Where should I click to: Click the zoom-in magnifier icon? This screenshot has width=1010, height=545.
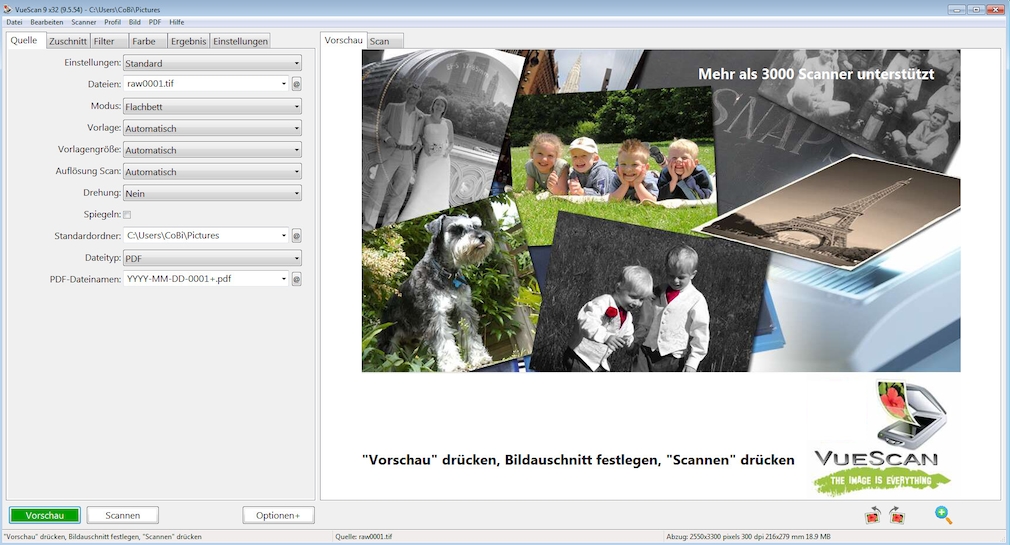pyautogui.click(x=943, y=515)
